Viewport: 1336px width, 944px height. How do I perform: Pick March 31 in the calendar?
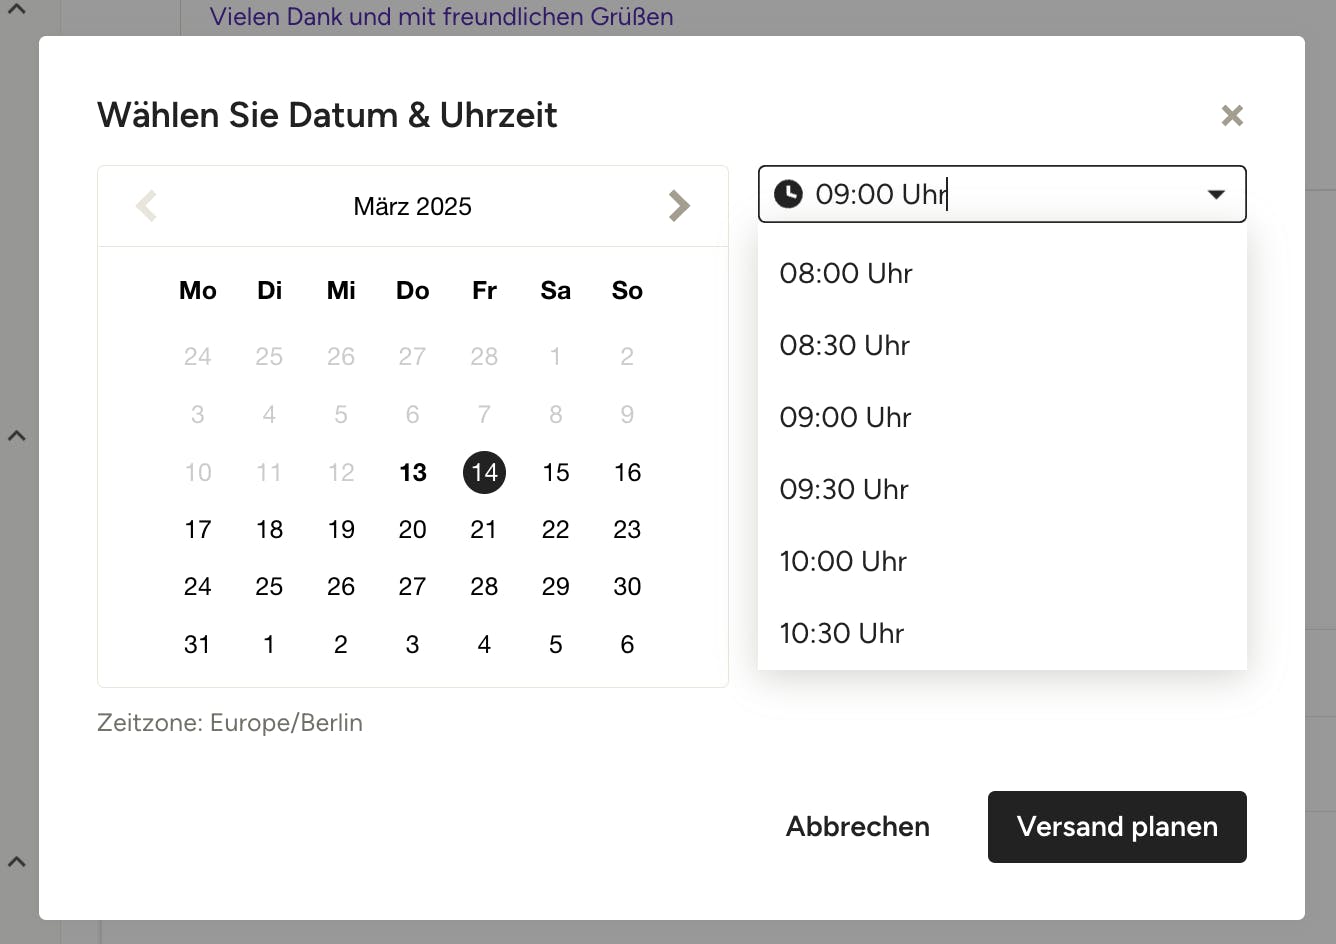198,644
